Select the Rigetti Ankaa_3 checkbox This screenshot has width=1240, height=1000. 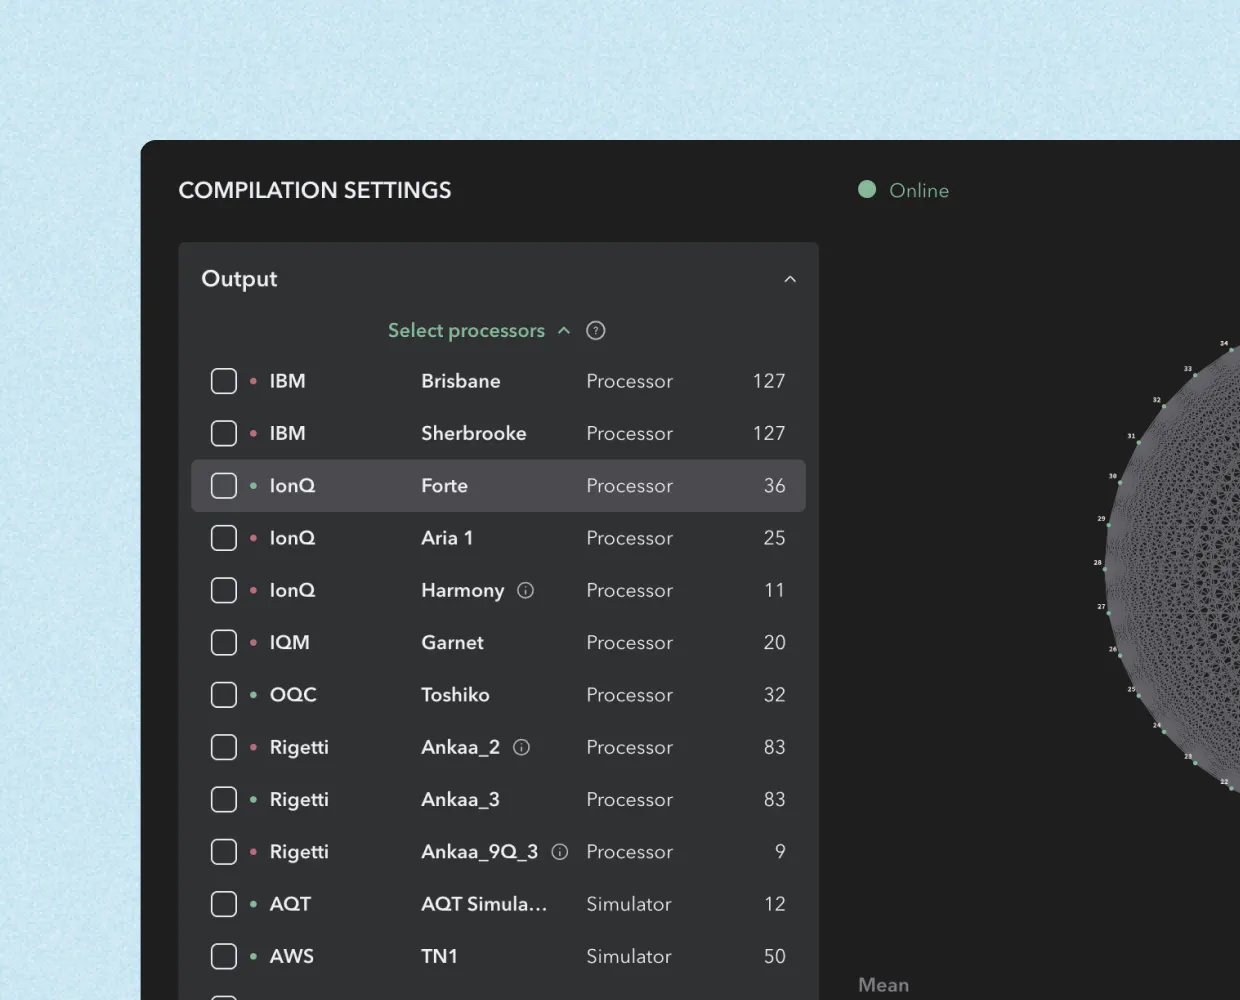point(224,800)
